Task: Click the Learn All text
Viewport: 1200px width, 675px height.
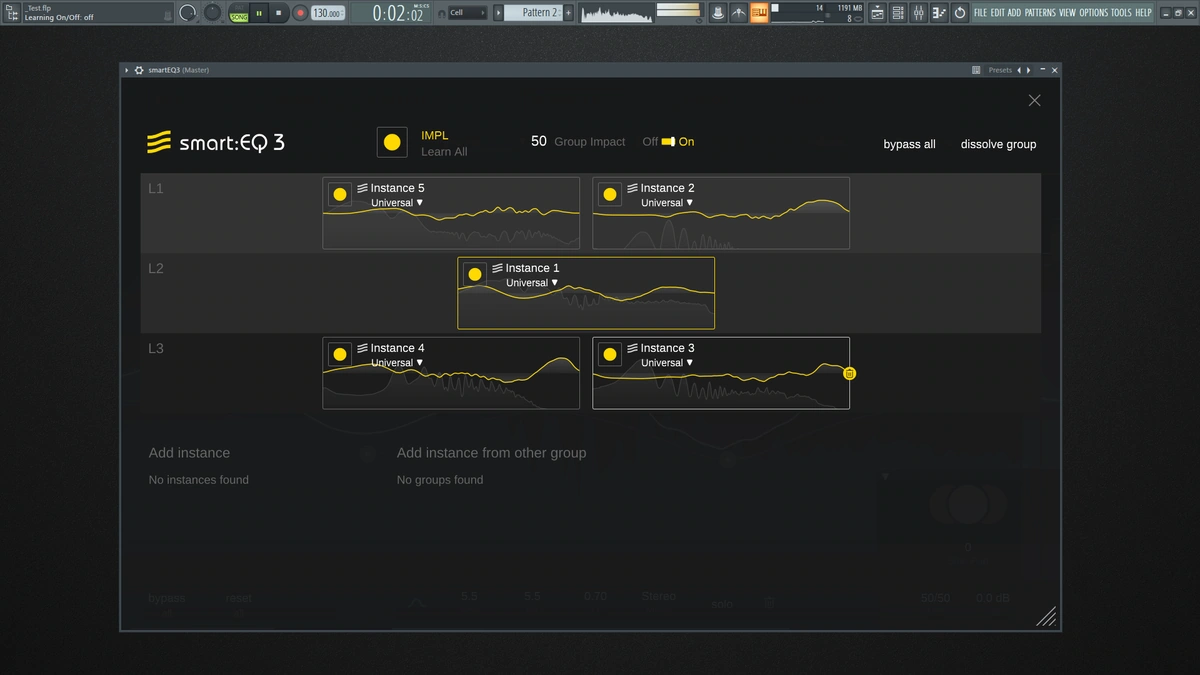Action: [x=444, y=152]
